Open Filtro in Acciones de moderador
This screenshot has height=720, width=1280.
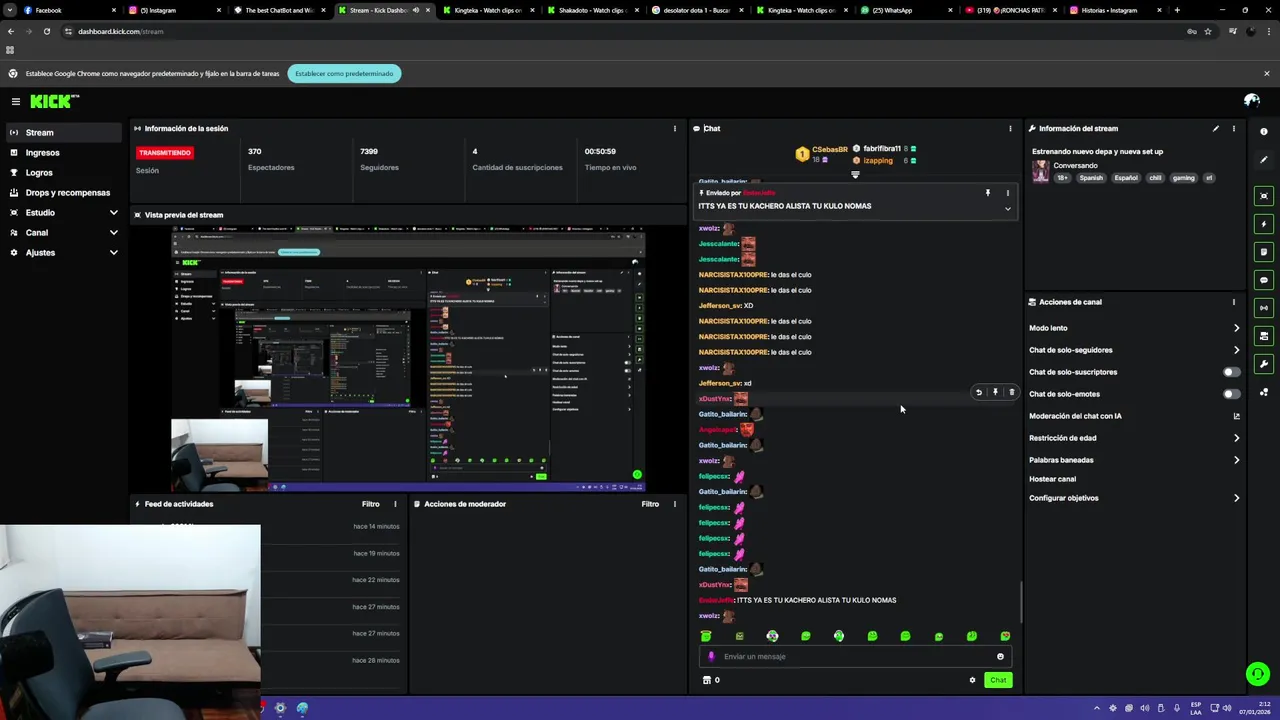click(x=650, y=504)
